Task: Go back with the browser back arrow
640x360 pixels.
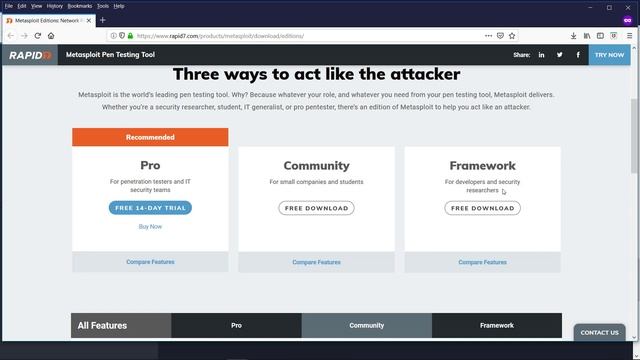Action: click(11, 36)
